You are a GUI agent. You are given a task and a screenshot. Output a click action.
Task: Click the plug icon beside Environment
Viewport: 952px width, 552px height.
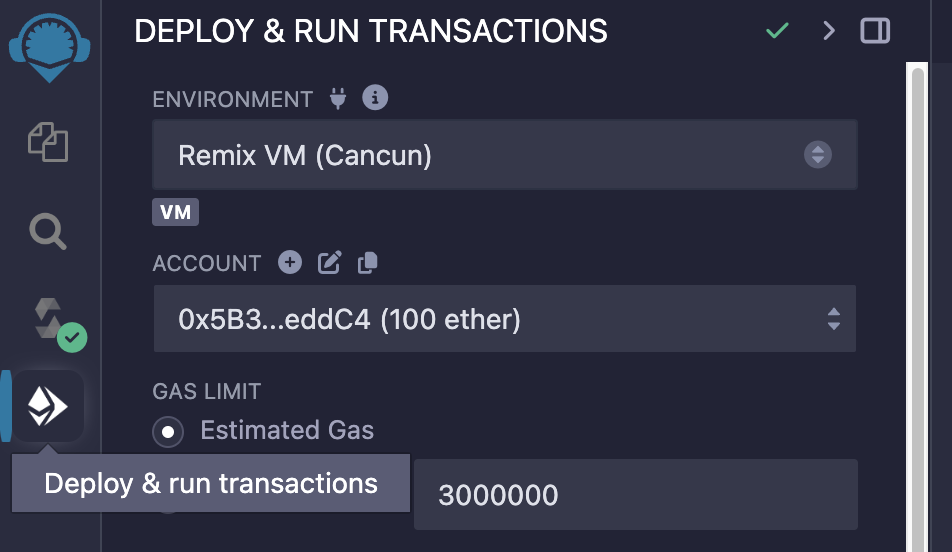[x=337, y=99]
